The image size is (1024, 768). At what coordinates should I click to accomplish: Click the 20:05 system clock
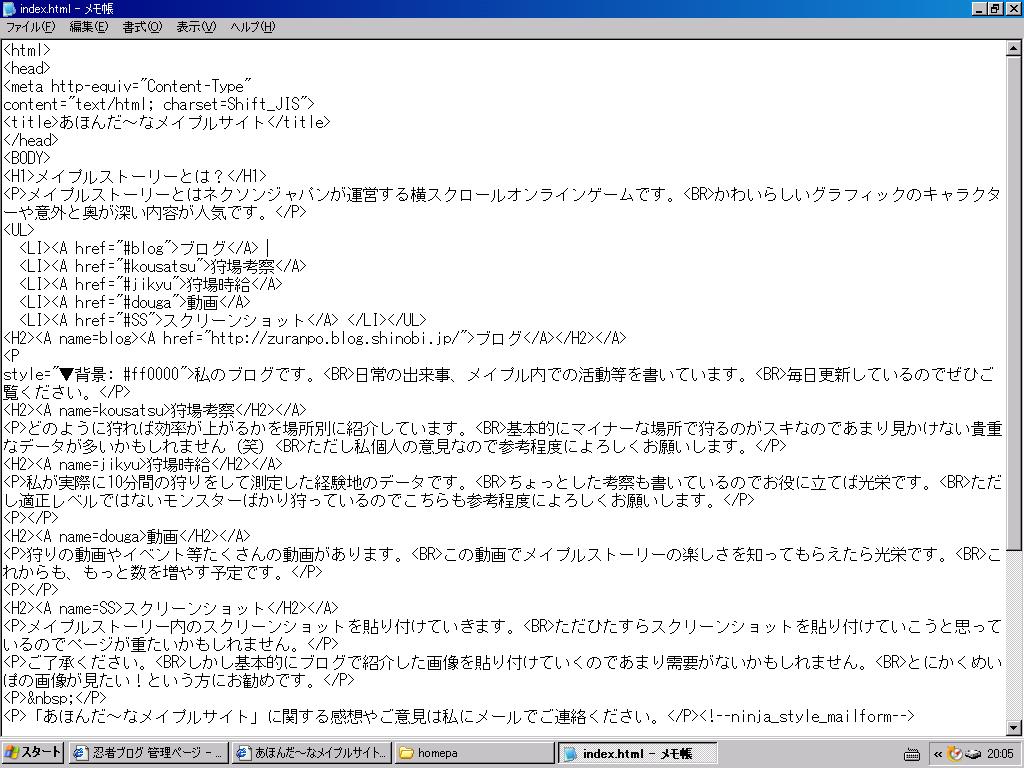(x=1000, y=754)
